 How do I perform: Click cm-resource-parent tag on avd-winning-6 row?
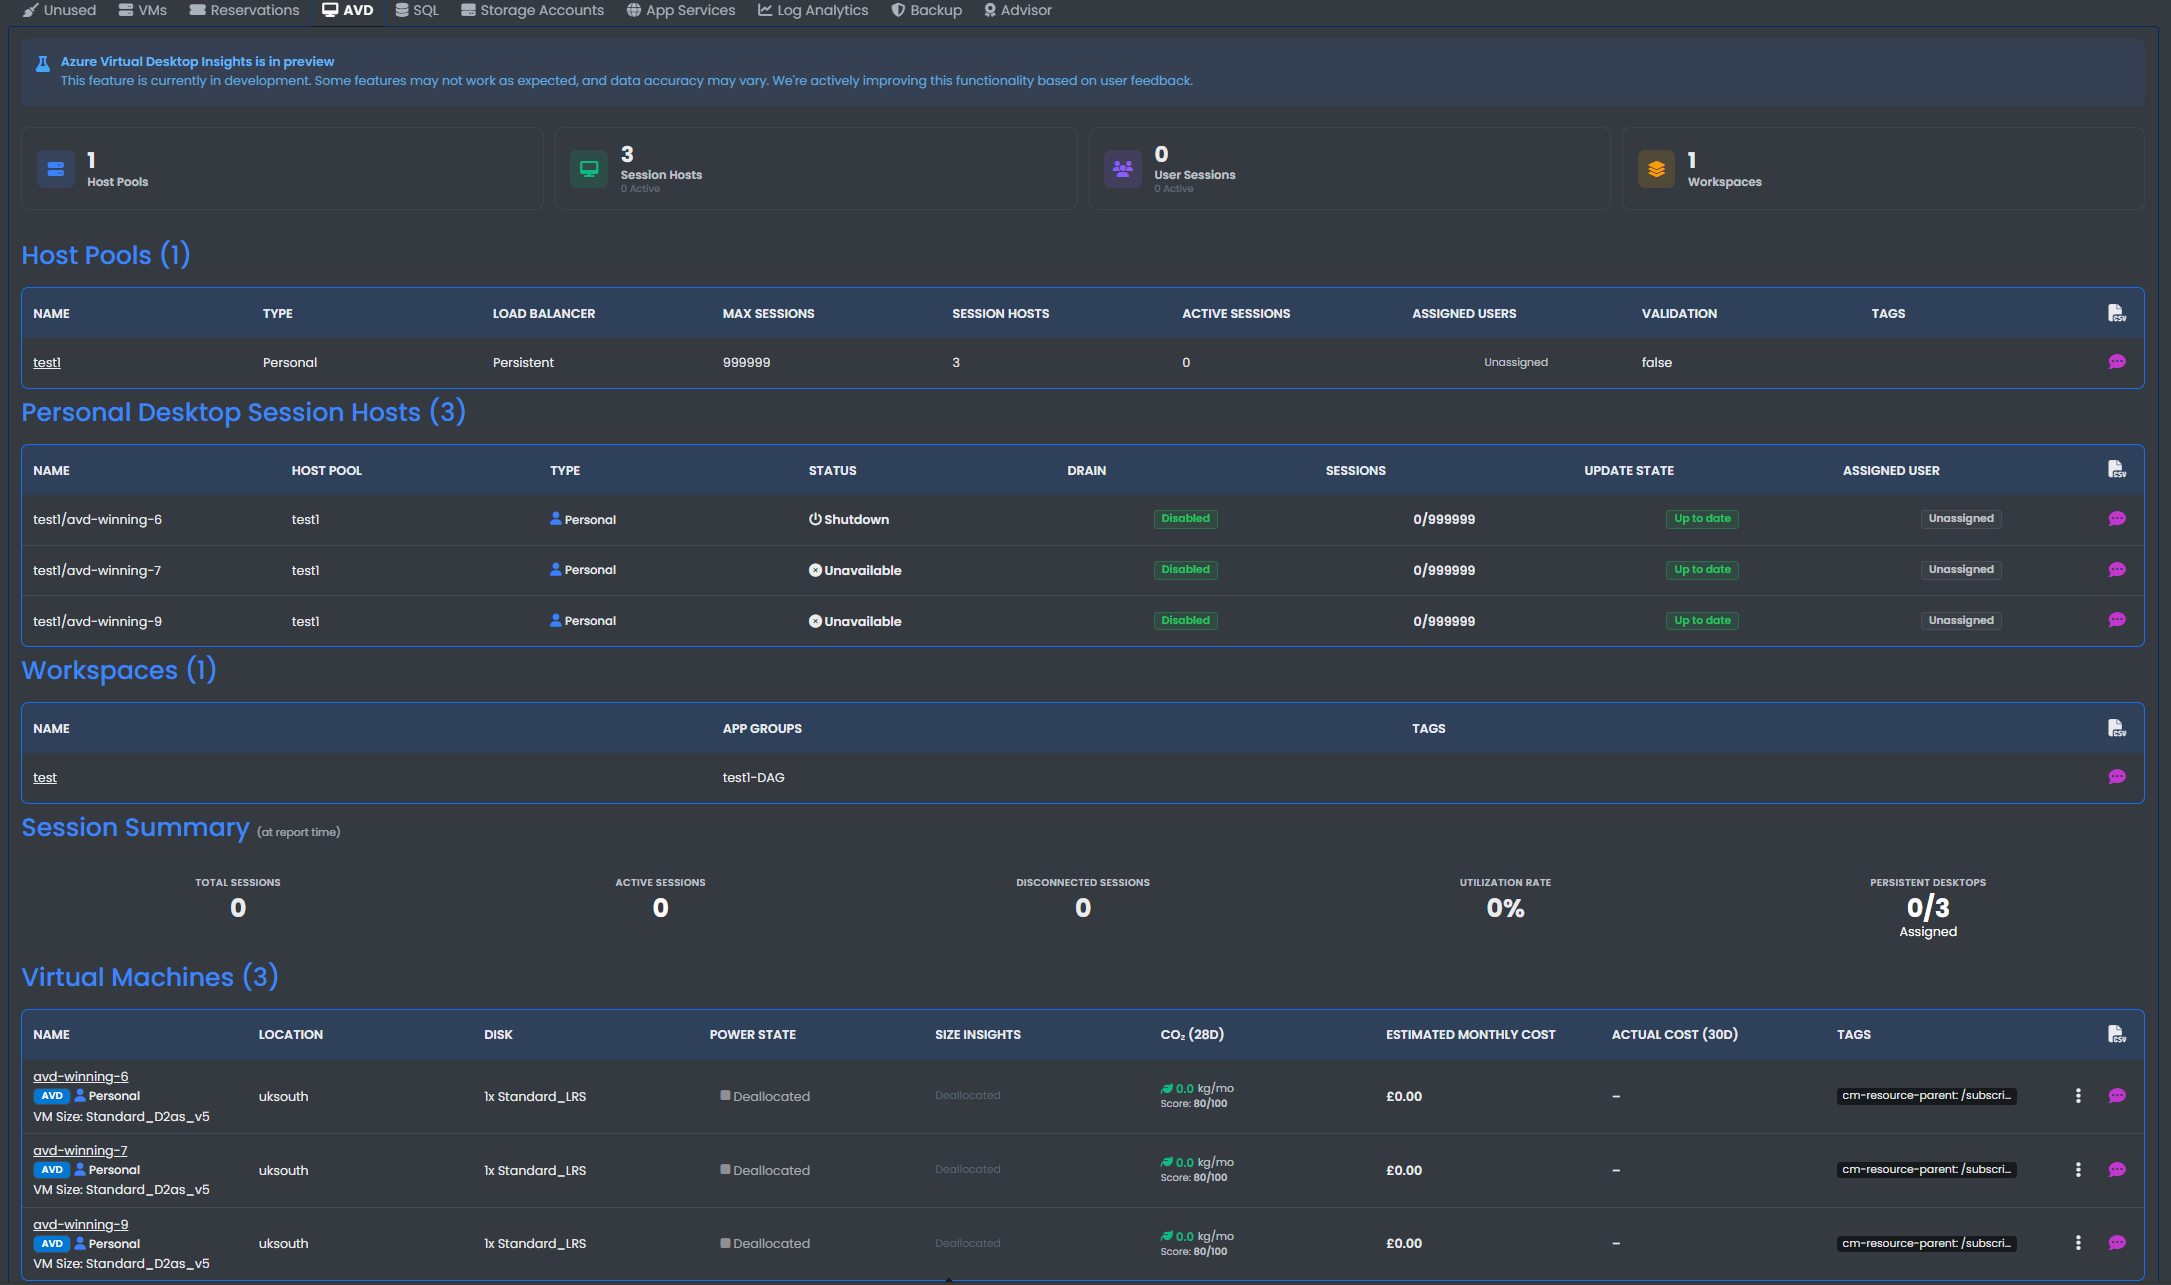click(x=1926, y=1096)
